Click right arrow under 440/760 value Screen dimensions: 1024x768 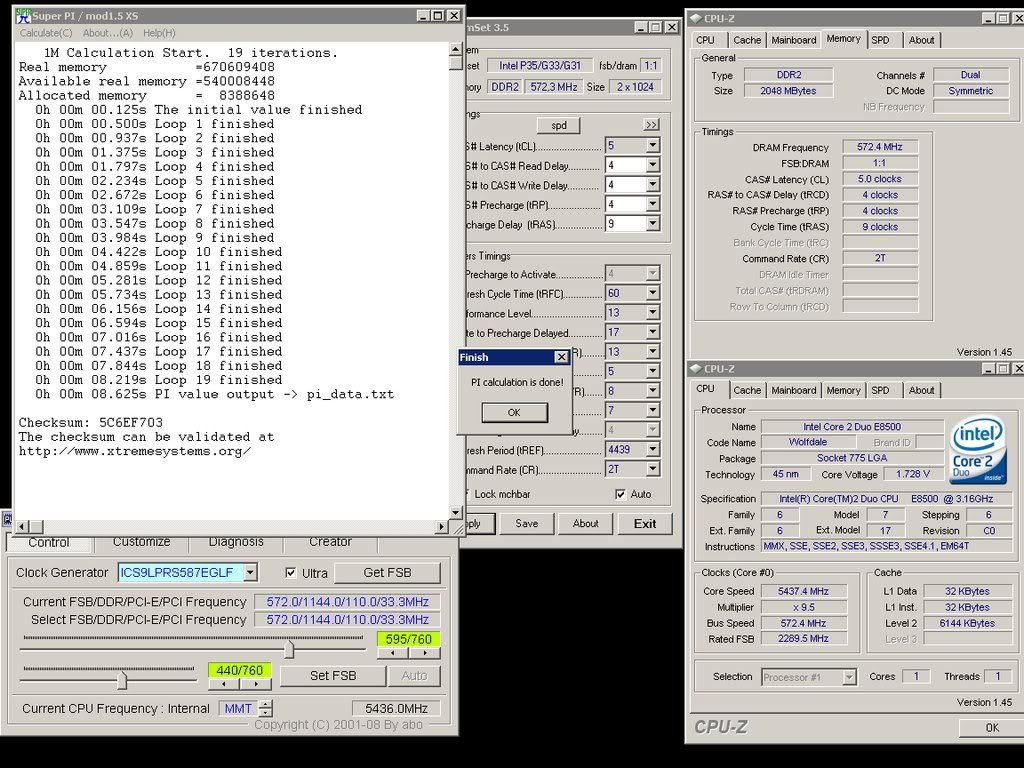coord(255,684)
